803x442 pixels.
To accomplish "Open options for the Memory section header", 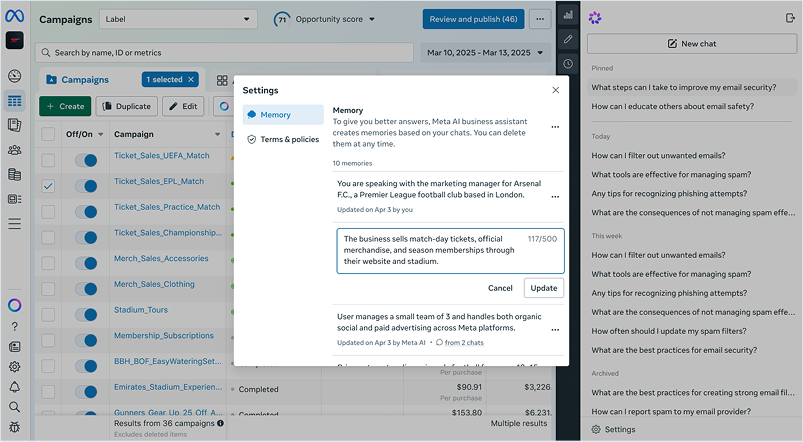I will [x=555, y=127].
